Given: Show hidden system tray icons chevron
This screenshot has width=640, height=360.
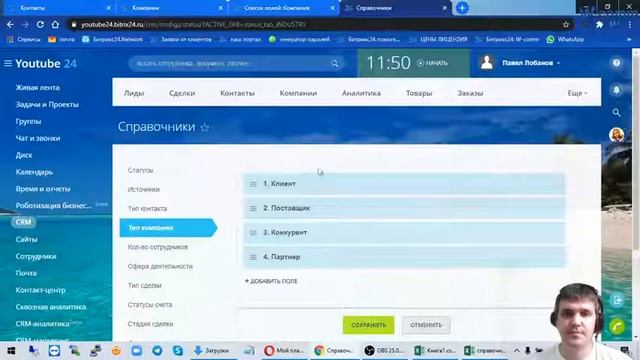Looking at the screenshot, I should coord(516,350).
